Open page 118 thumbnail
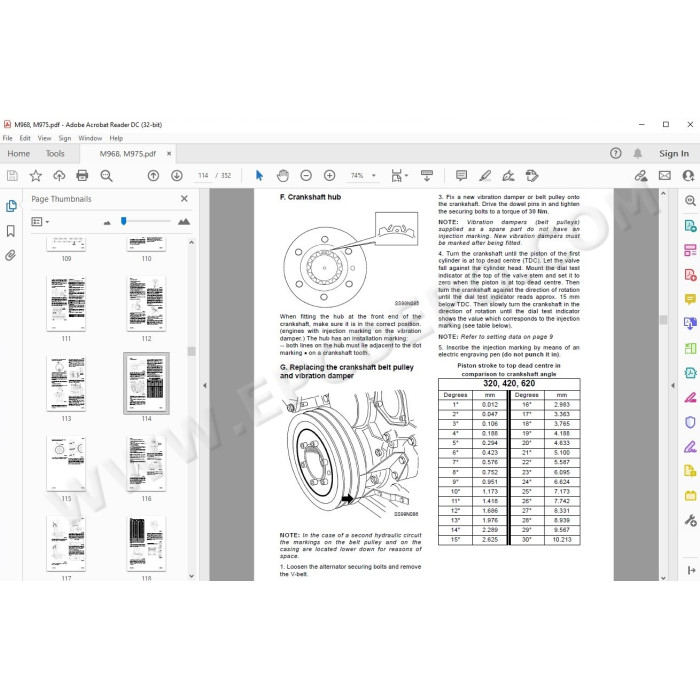700x700 pixels. point(146,543)
